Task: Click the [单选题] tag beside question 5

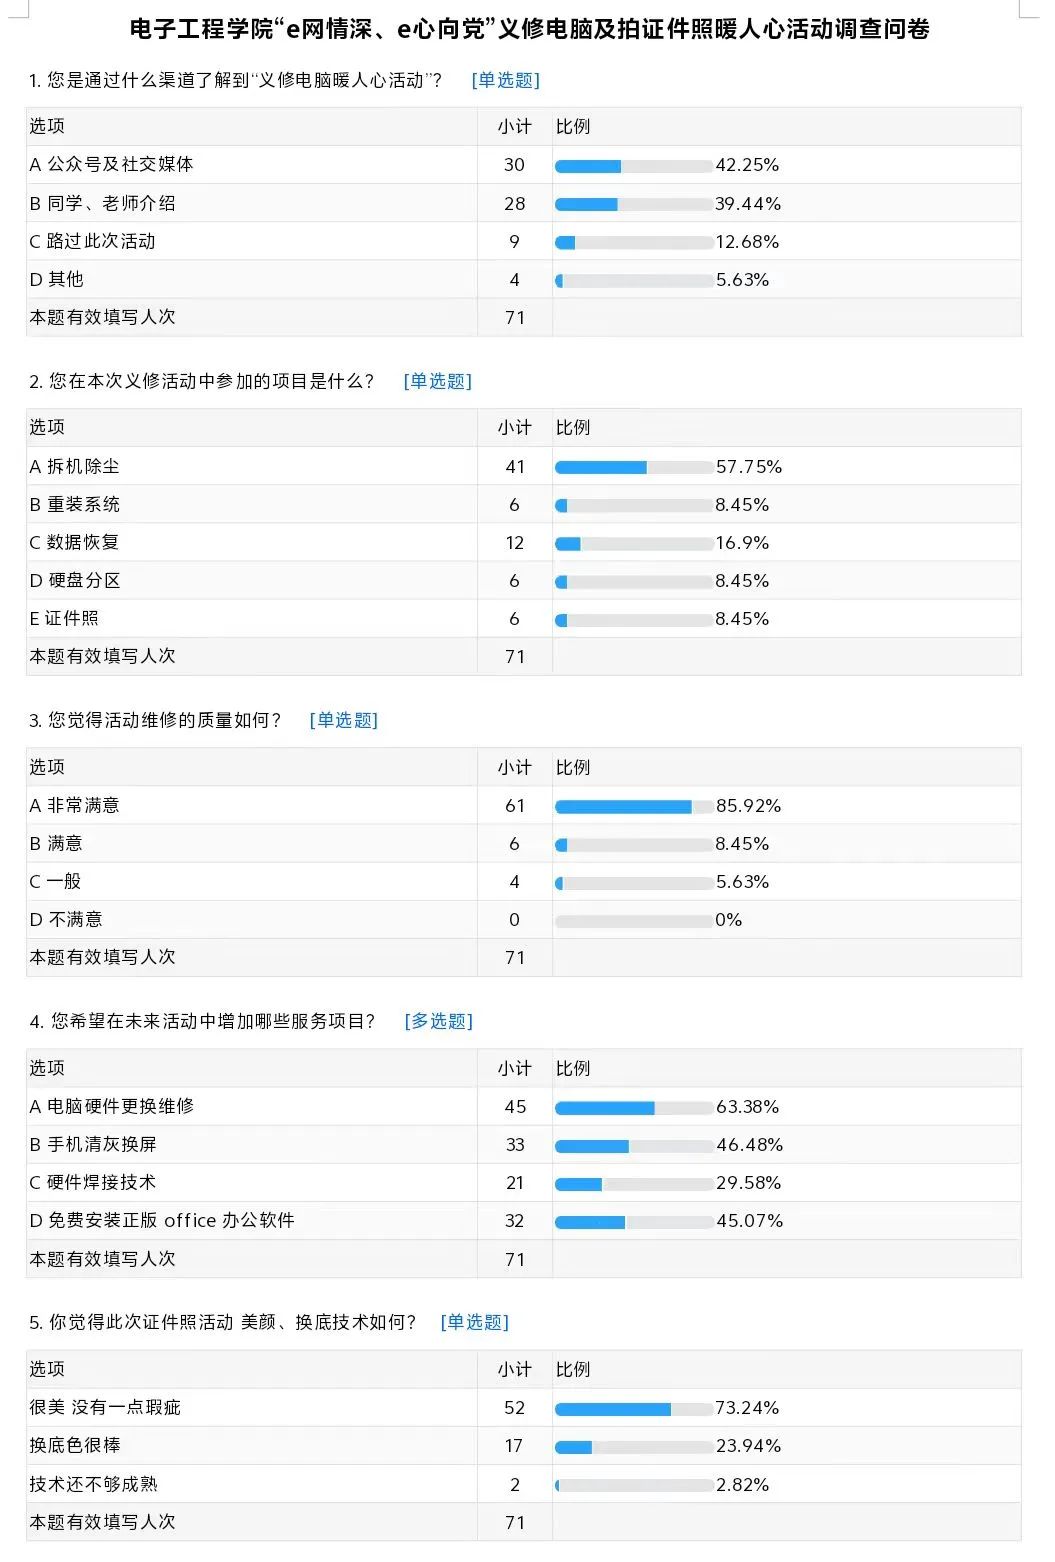Action: pos(474,1322)
